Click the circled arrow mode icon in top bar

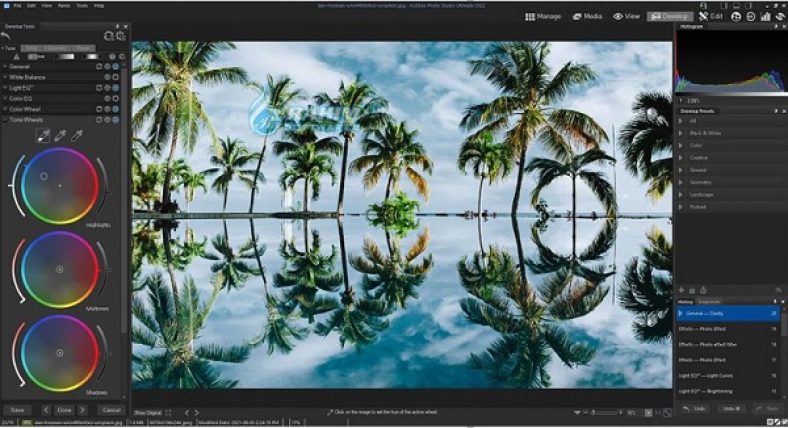pyautogui.click(x=751, y=17)
